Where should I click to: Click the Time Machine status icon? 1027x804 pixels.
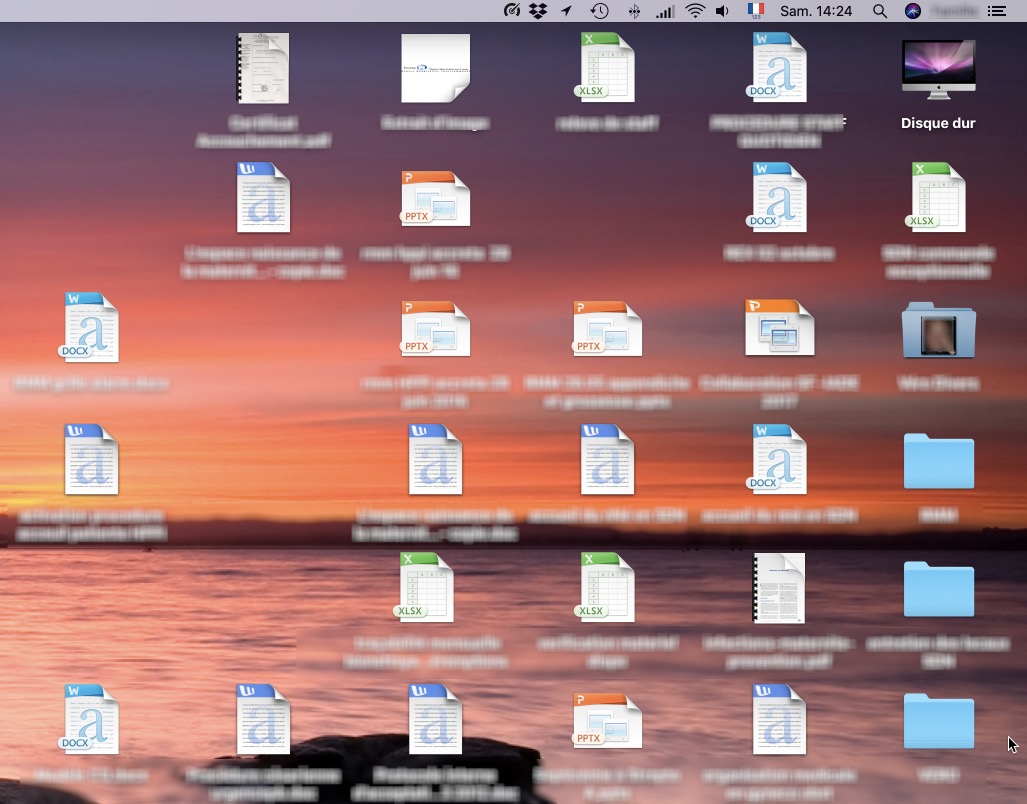(x=599, y=11)
